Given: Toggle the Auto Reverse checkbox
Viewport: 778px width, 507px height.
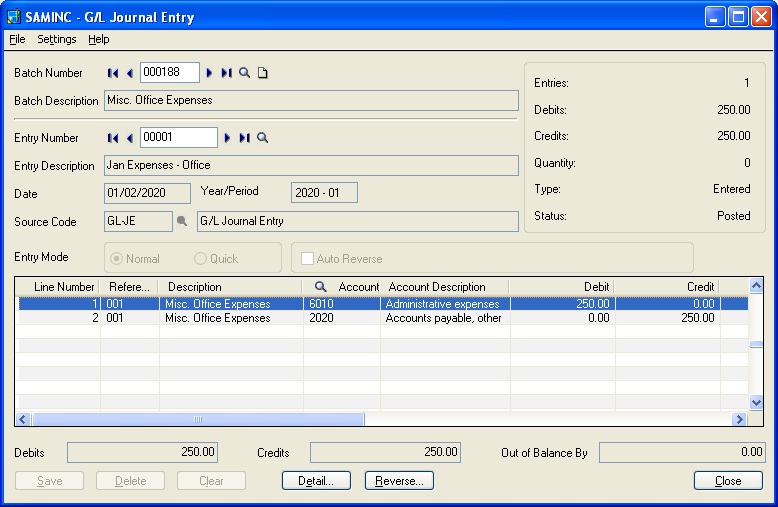Looking at the screenshot, I should [307, 258].
